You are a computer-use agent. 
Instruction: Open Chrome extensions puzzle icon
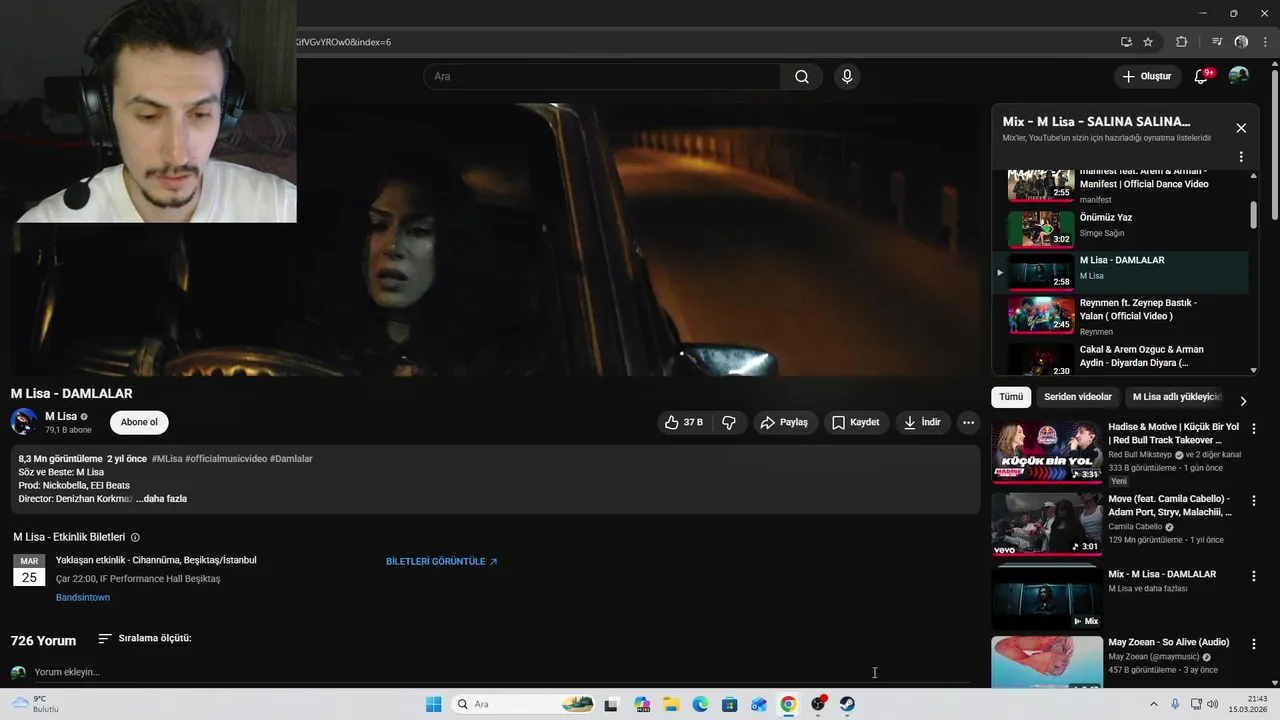pyautogui.click(x=1181, y=42)
